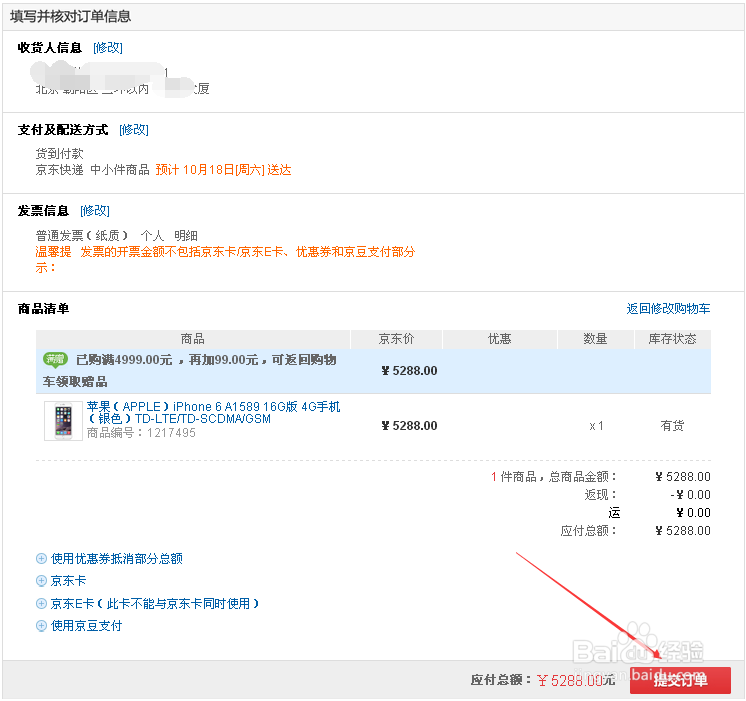Image resolution: width=746 pixels, height=701 pixels.
Task: Click the iPhone 6 product thumbnail image
Action: (63, 421)
